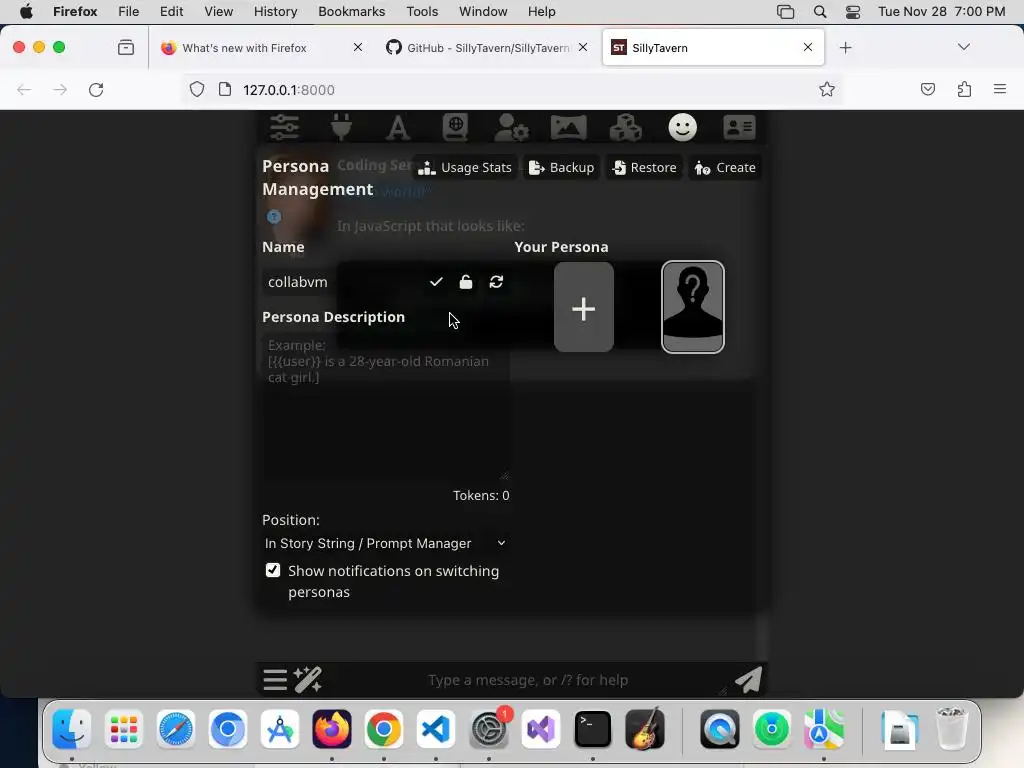Screen dimensions: 1024x768
Task: Open Firefox extensions puzzle icon
Action: coord(964,89)
